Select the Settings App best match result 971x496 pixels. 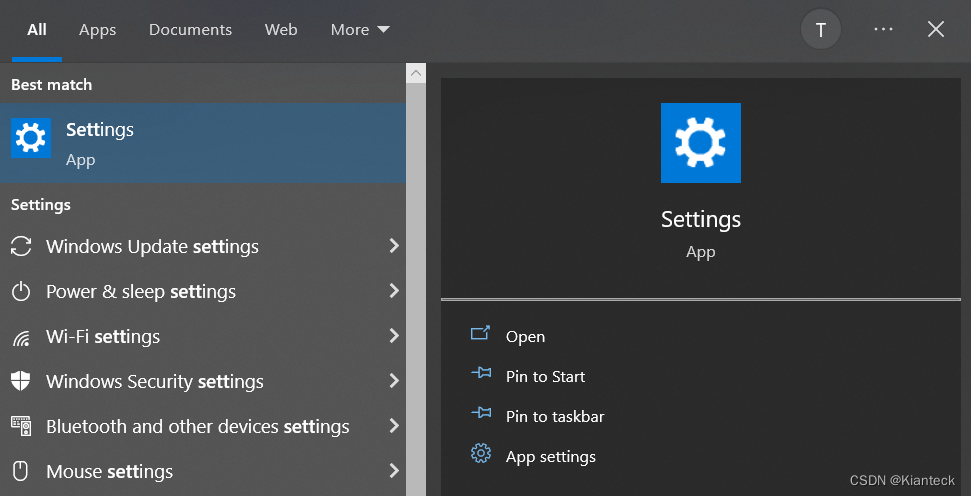pyautogui.click(x=203, y=143)
